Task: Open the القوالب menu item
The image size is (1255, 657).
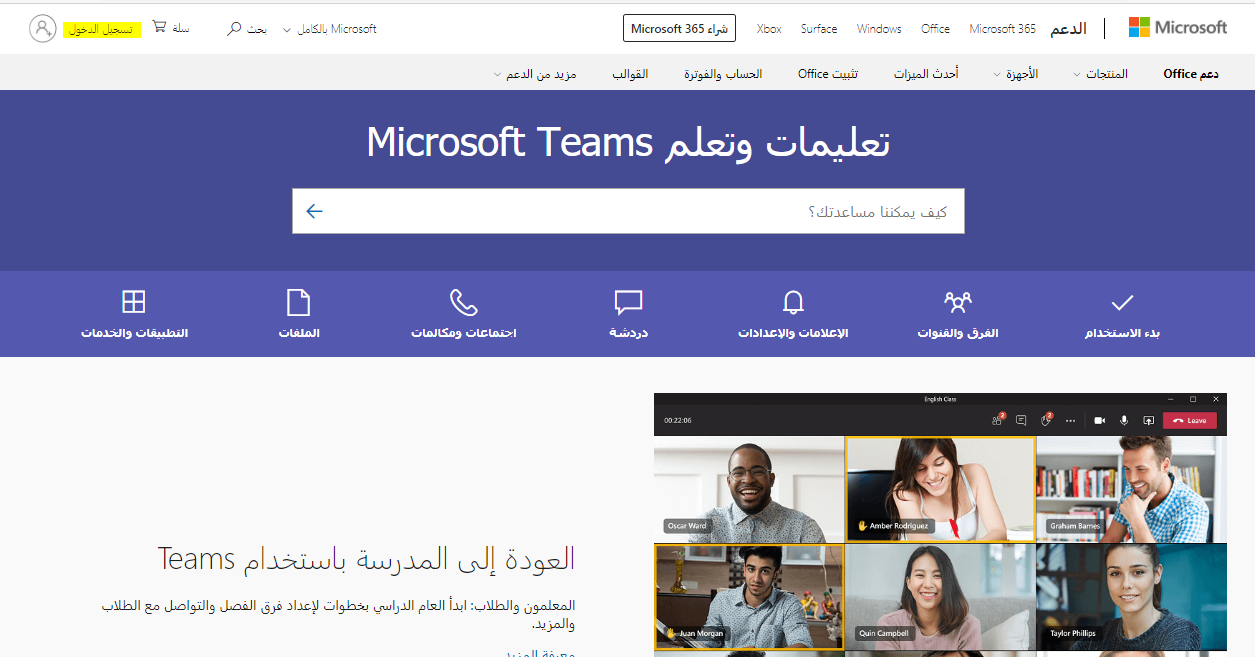Action: pyautogui.click(x=630, y=74)
